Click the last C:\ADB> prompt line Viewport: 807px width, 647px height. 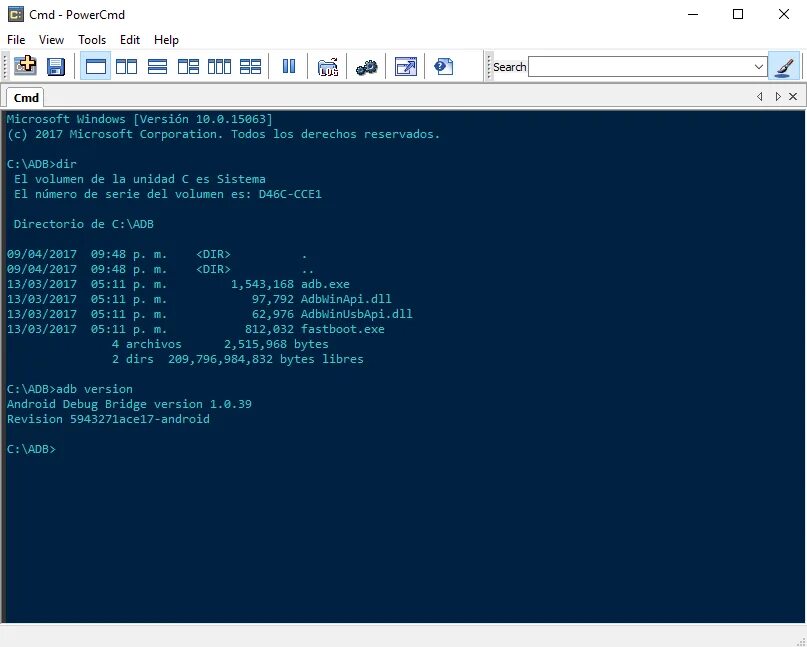(x=31, y=449)
